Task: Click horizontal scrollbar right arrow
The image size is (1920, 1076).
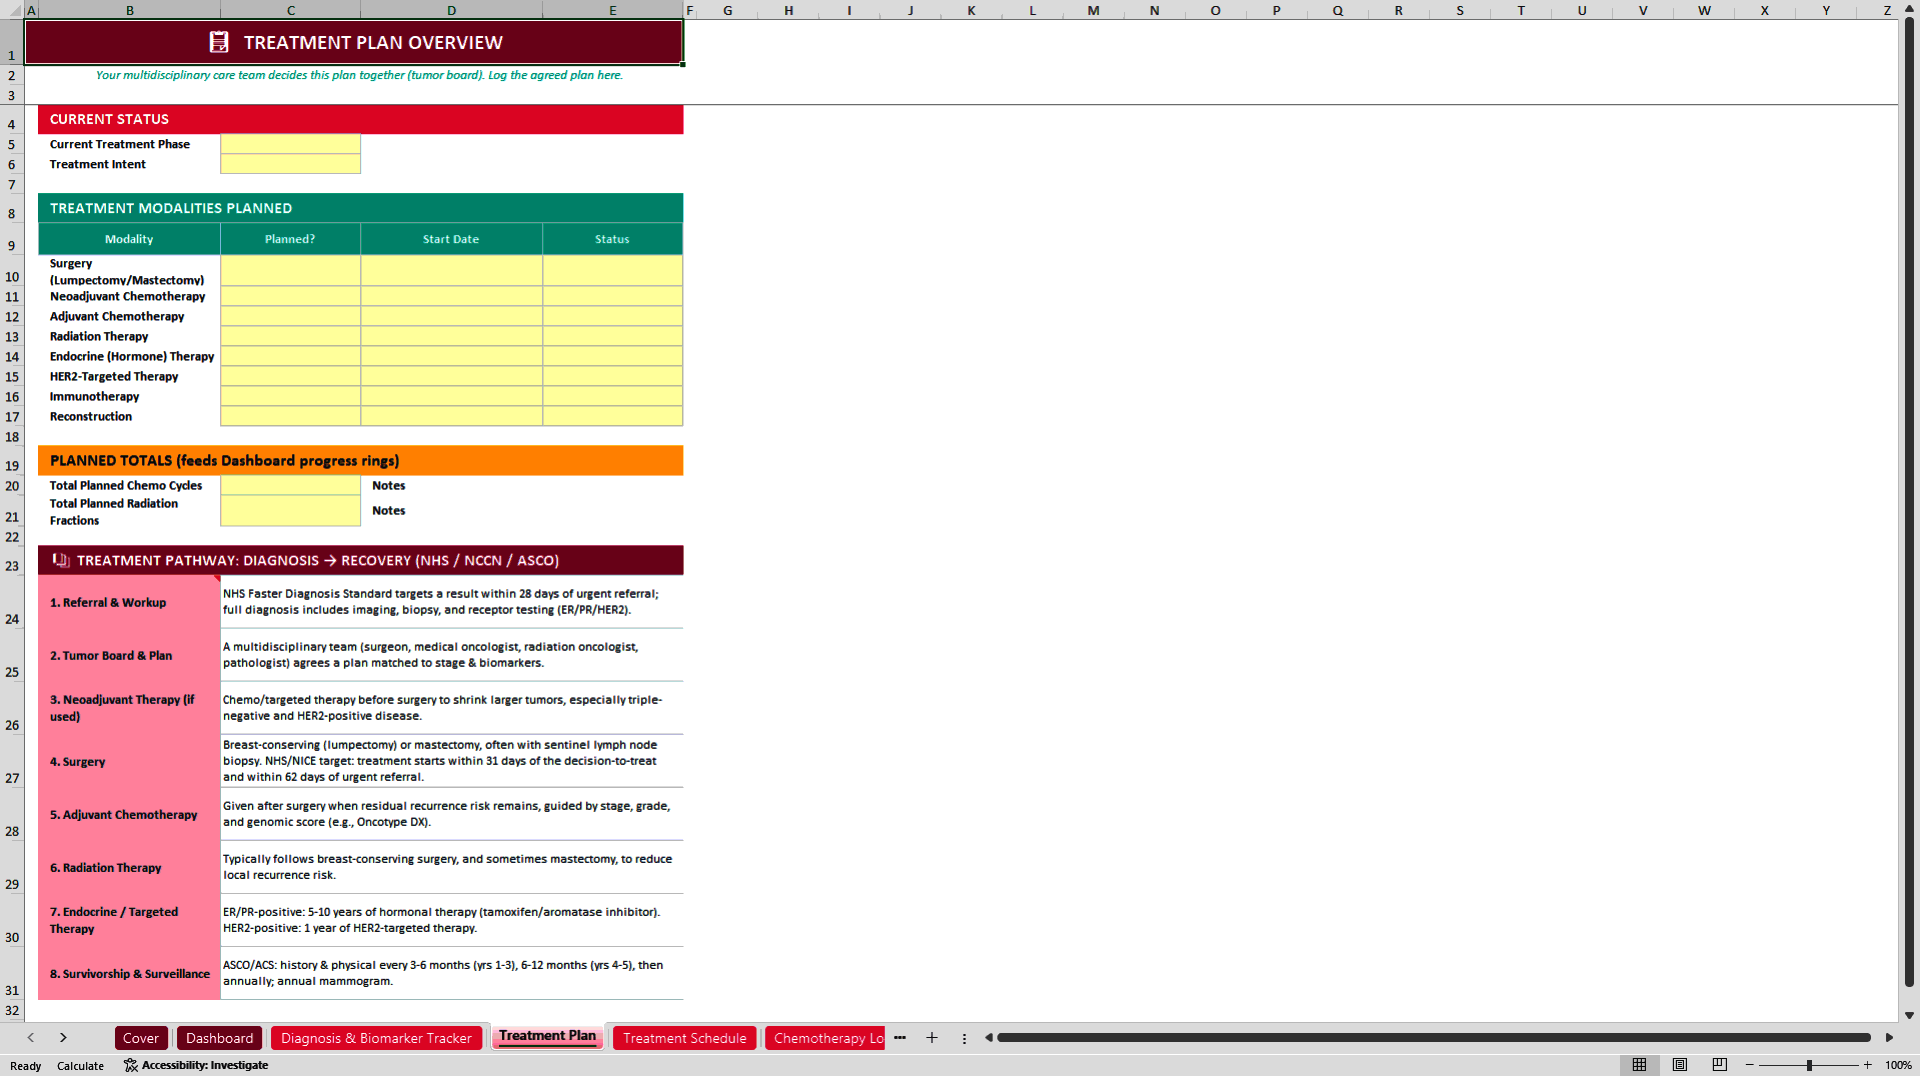Action: pyautogui.click(x=1889, y=1038)
